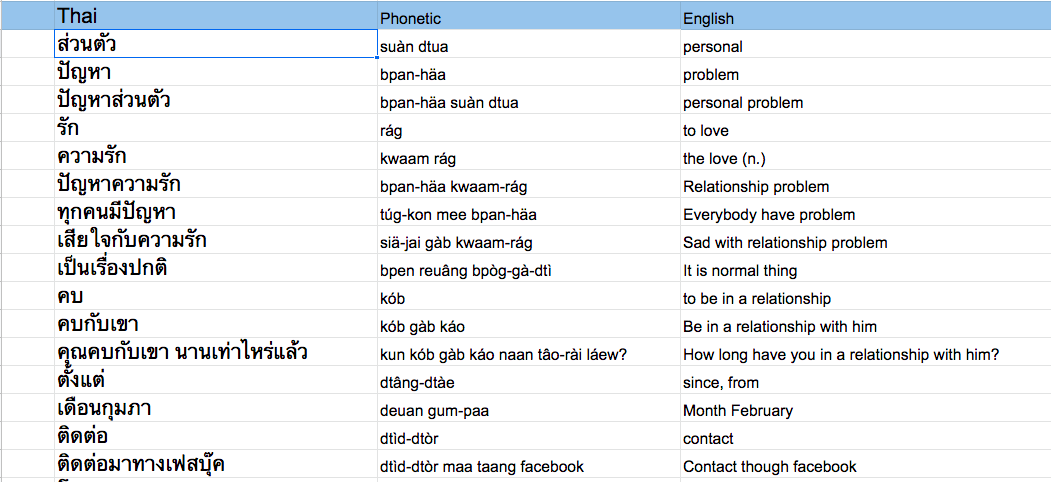Select the selected Thai cell ส่วนตัว
Screen dimensions: 1051x482
click(214, 44)
